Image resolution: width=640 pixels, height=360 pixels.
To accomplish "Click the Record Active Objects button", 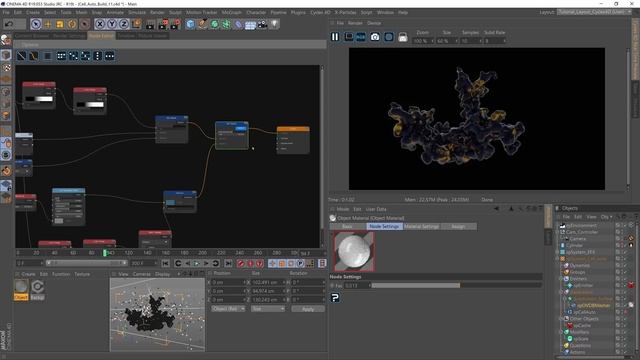I will point(241,264).
